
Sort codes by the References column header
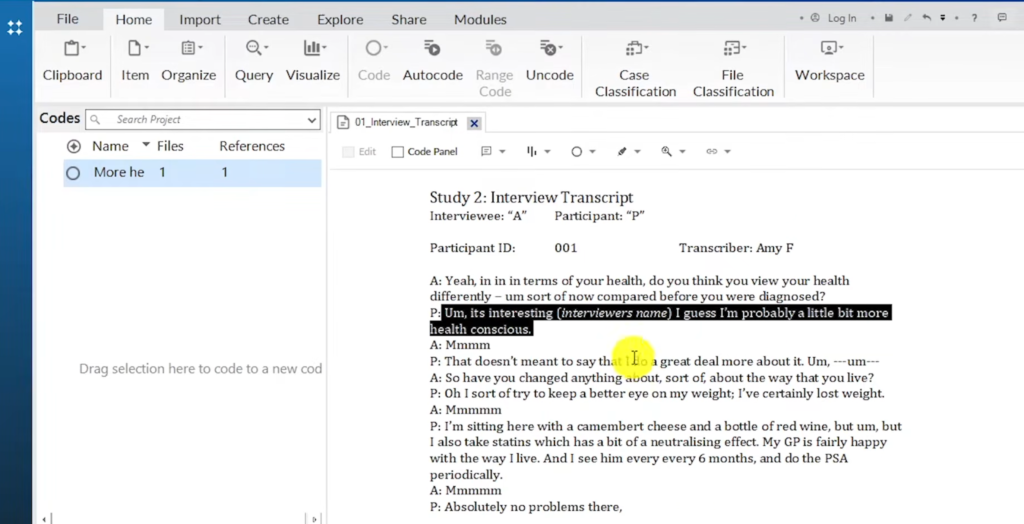pos(252,146)
